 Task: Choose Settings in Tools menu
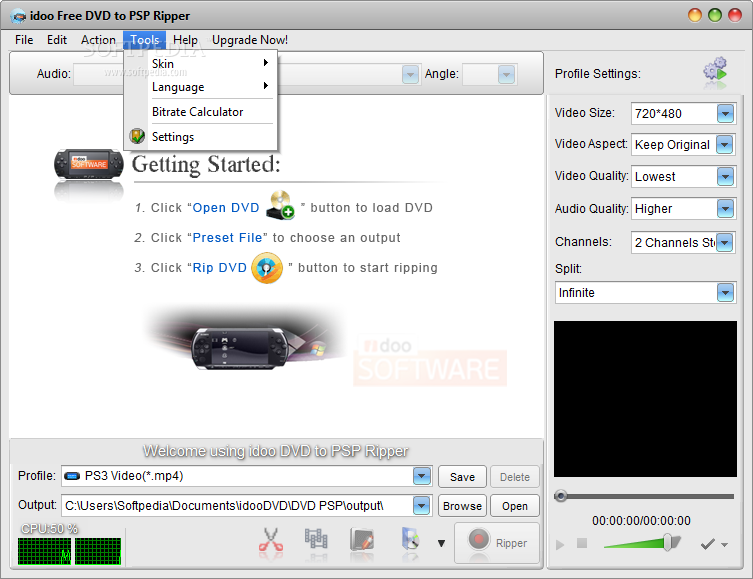click(x=201, y=136)
